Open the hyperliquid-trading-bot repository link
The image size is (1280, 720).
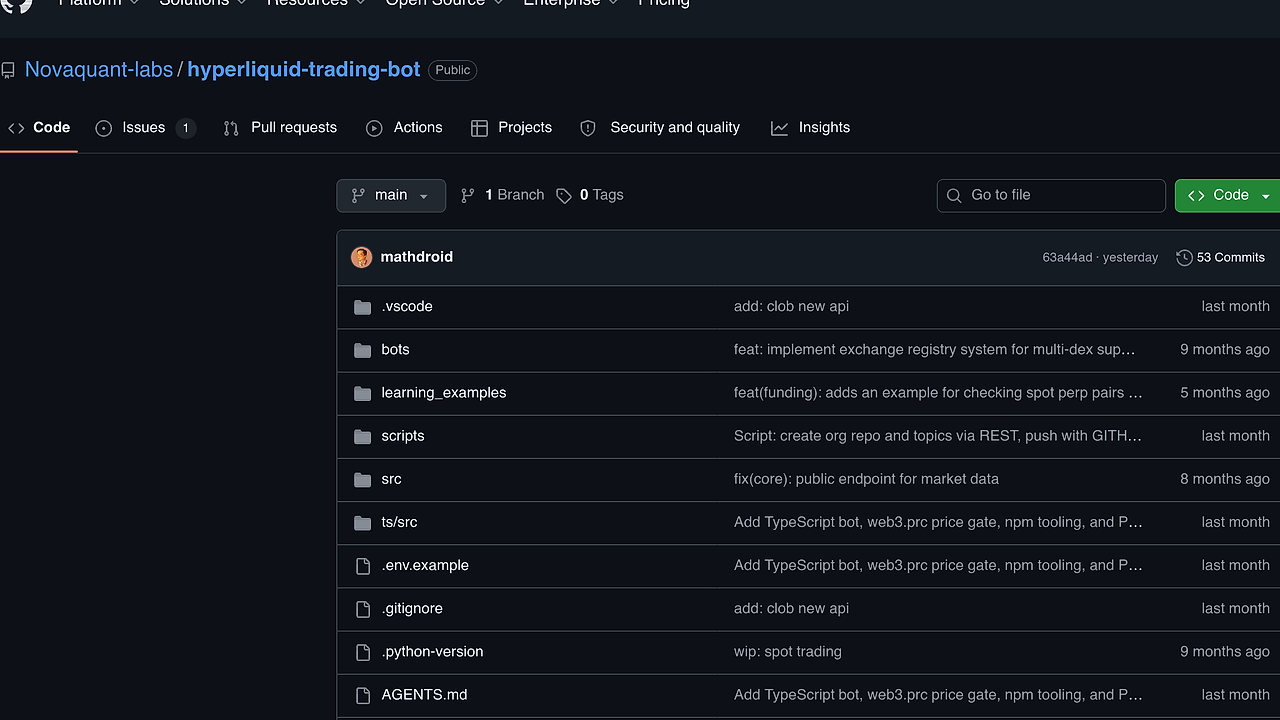[304, 70]
